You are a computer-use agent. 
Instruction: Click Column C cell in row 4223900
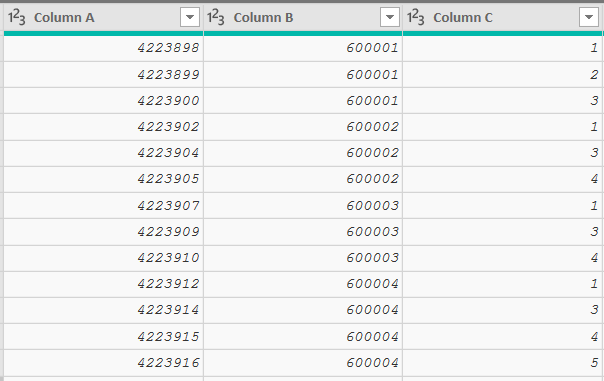(502, 101)
